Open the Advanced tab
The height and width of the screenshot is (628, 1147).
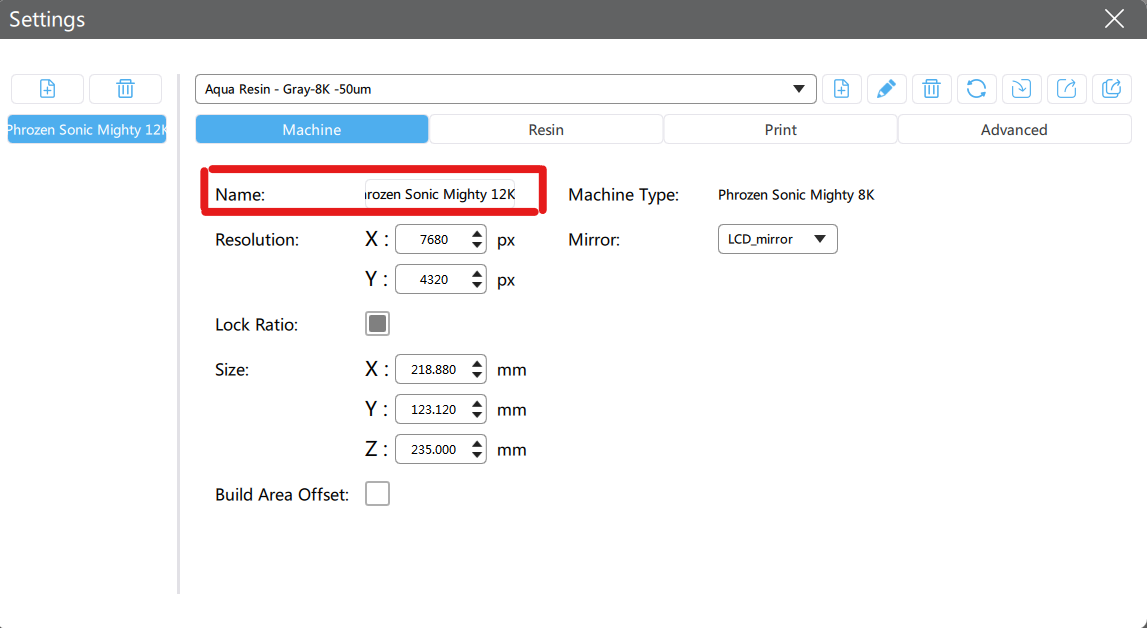[1014, 130]
